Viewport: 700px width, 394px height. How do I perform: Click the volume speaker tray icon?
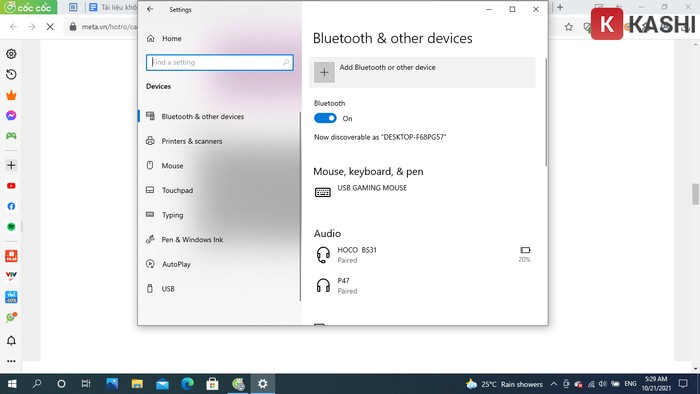(x=603, y=384)
